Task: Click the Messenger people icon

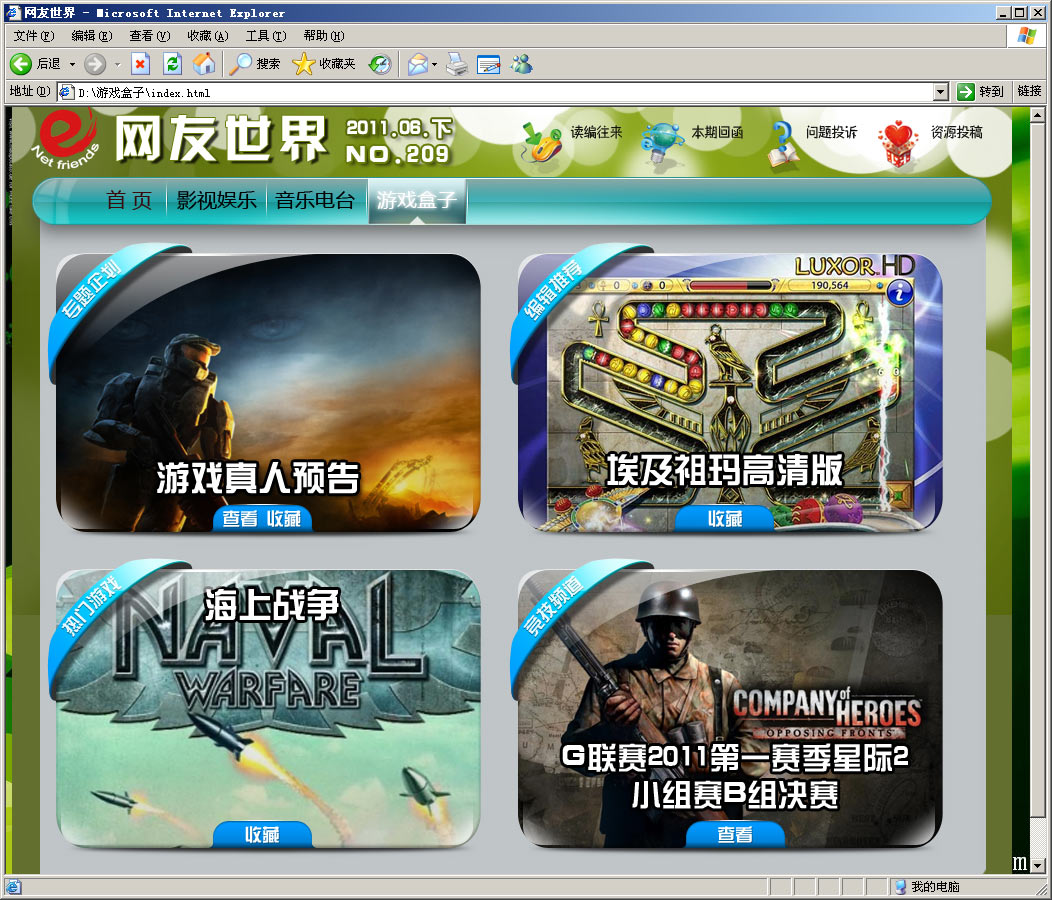Action: (521, 64)
